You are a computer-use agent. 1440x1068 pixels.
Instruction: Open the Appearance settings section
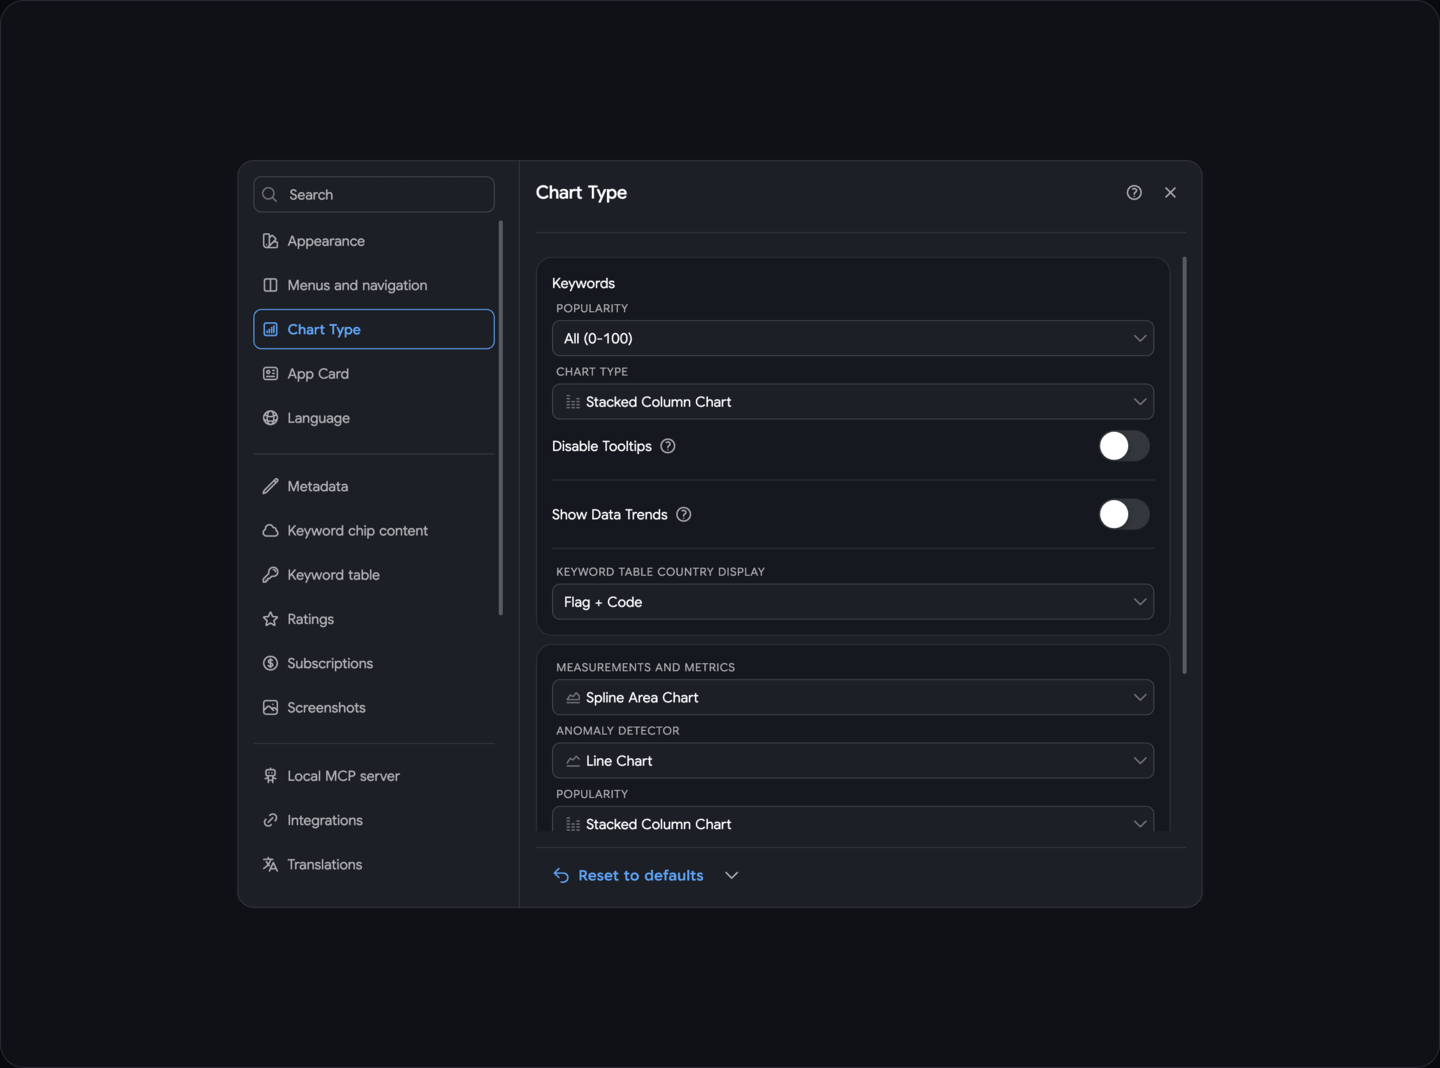(x=374, y=241)
